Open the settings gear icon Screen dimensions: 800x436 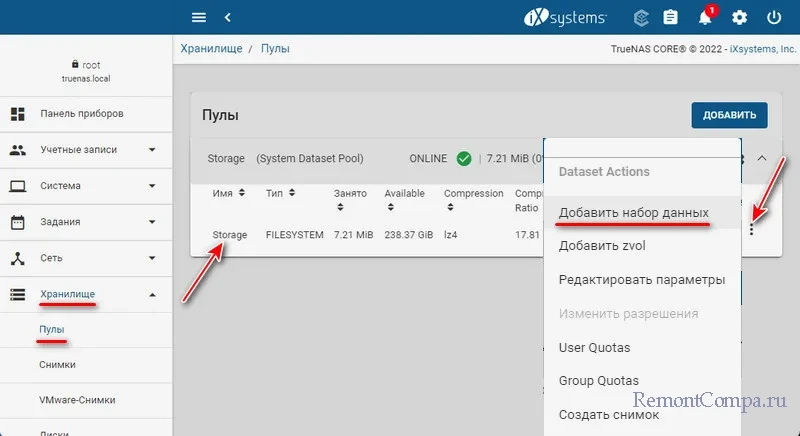740,17
